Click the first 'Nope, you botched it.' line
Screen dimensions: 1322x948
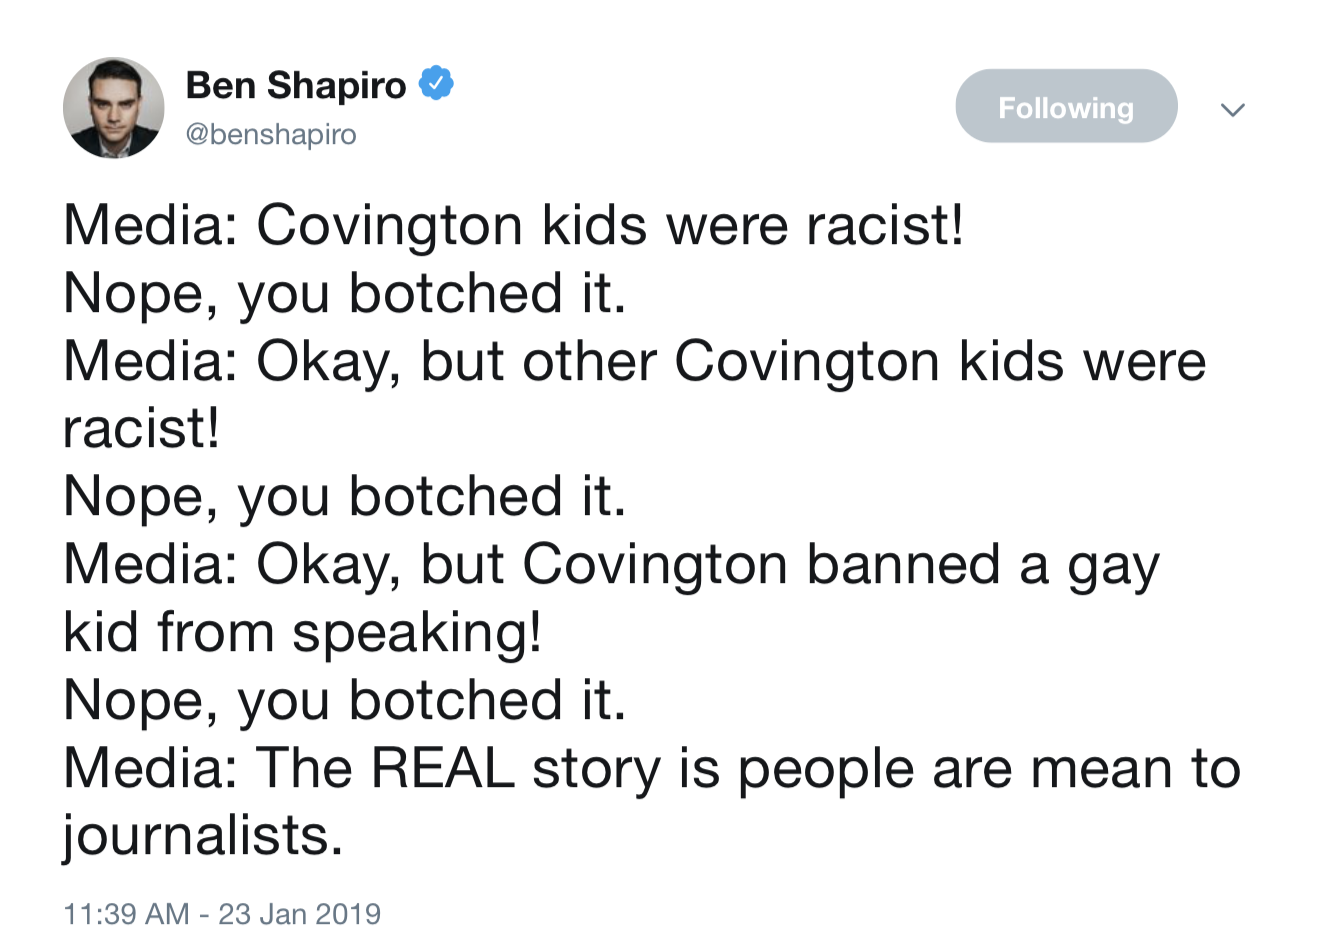[x=345, y=293]
